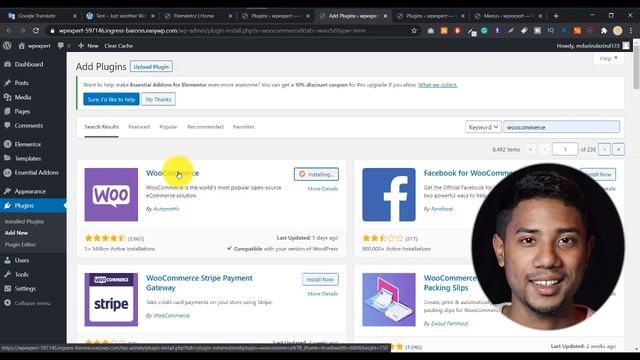
Task: Click the Stripe Payment Gateway thumbnail
Action: tap(111, 300)
